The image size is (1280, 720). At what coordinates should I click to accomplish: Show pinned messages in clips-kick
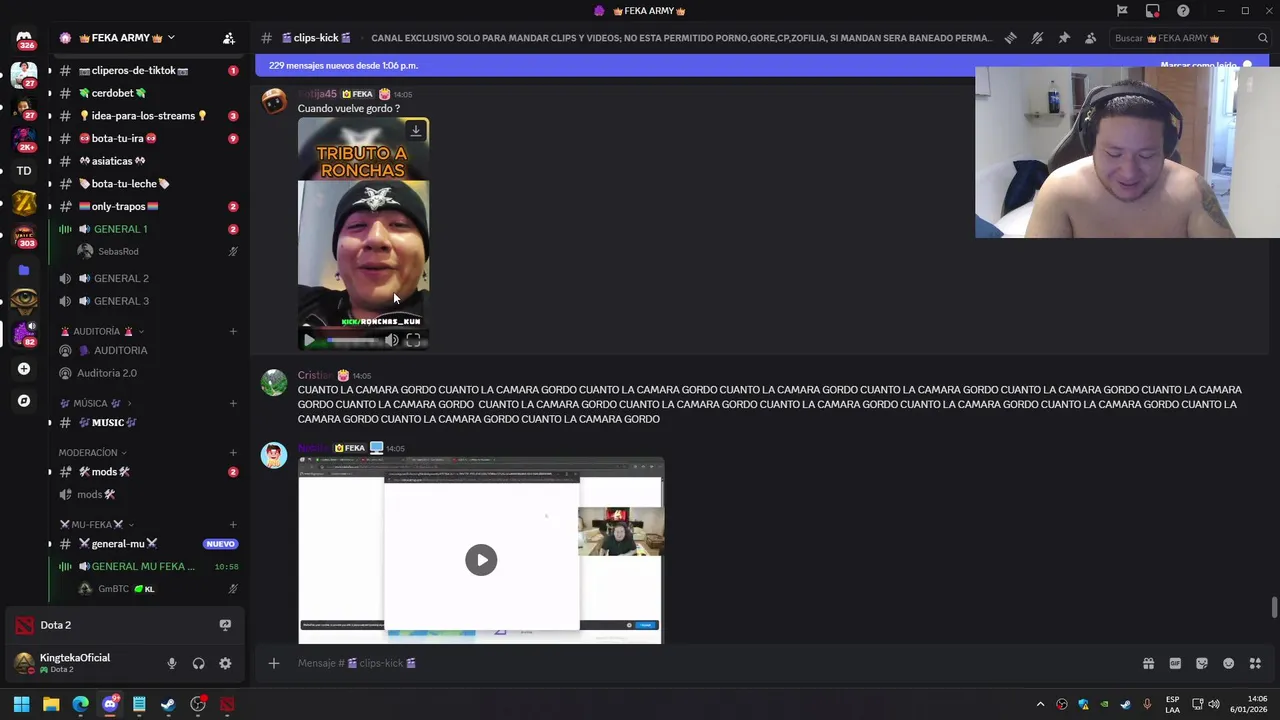click(x=1064, y=38)
